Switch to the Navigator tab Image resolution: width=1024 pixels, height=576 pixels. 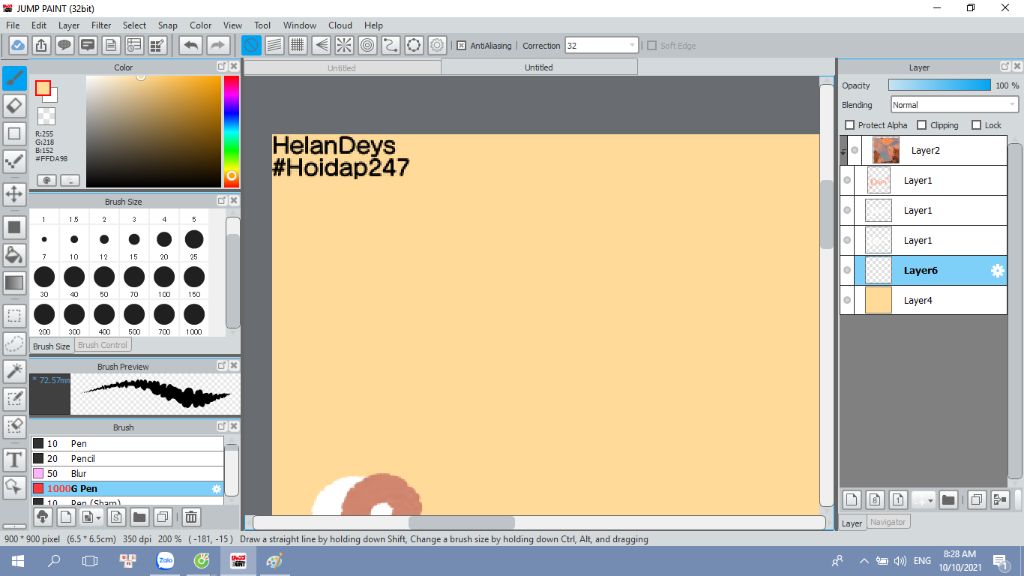click(x=888, y=522)
